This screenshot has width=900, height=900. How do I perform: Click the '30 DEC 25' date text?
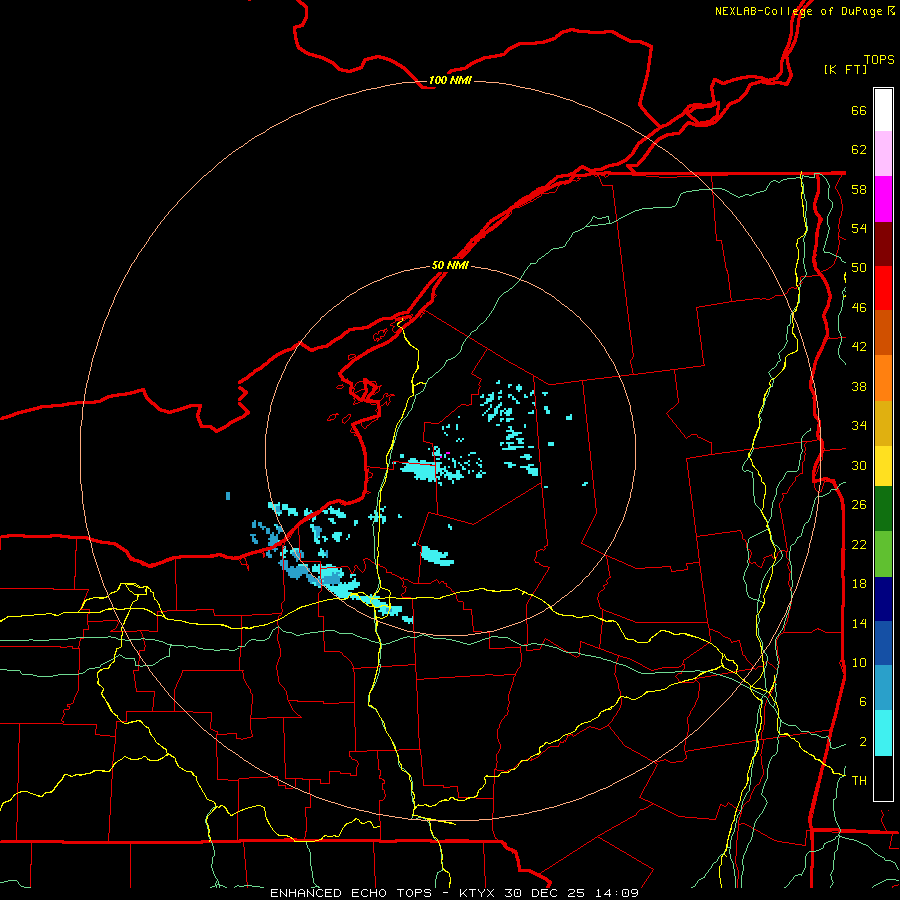(x=544, y=893)
